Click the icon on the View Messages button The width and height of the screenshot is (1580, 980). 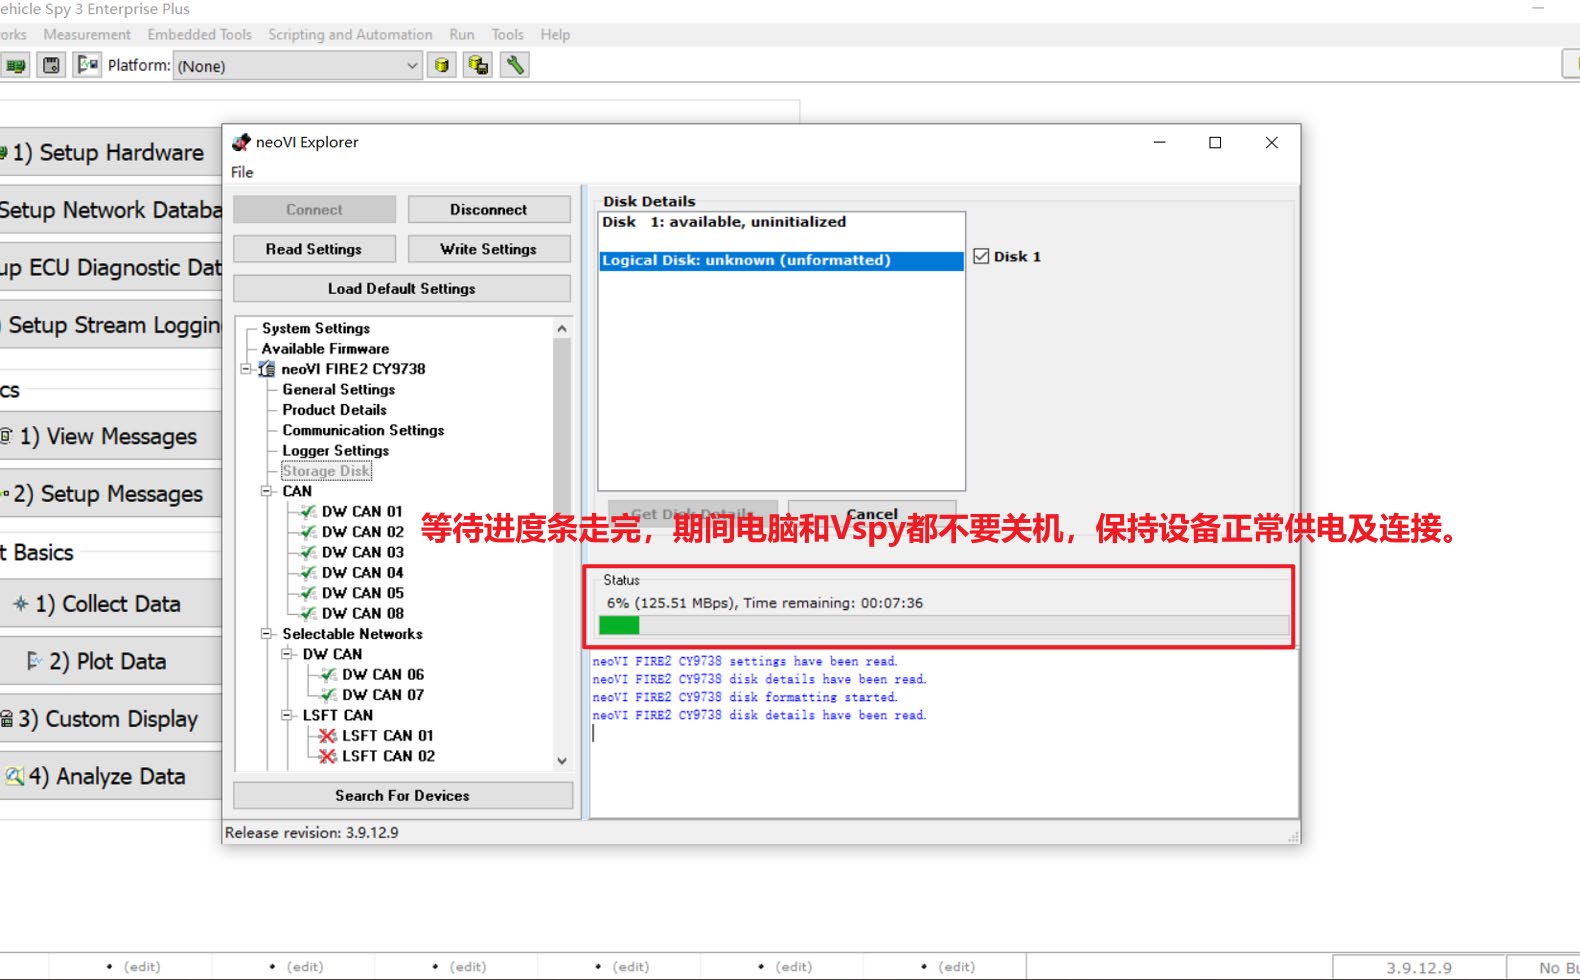tap(7, 436)
